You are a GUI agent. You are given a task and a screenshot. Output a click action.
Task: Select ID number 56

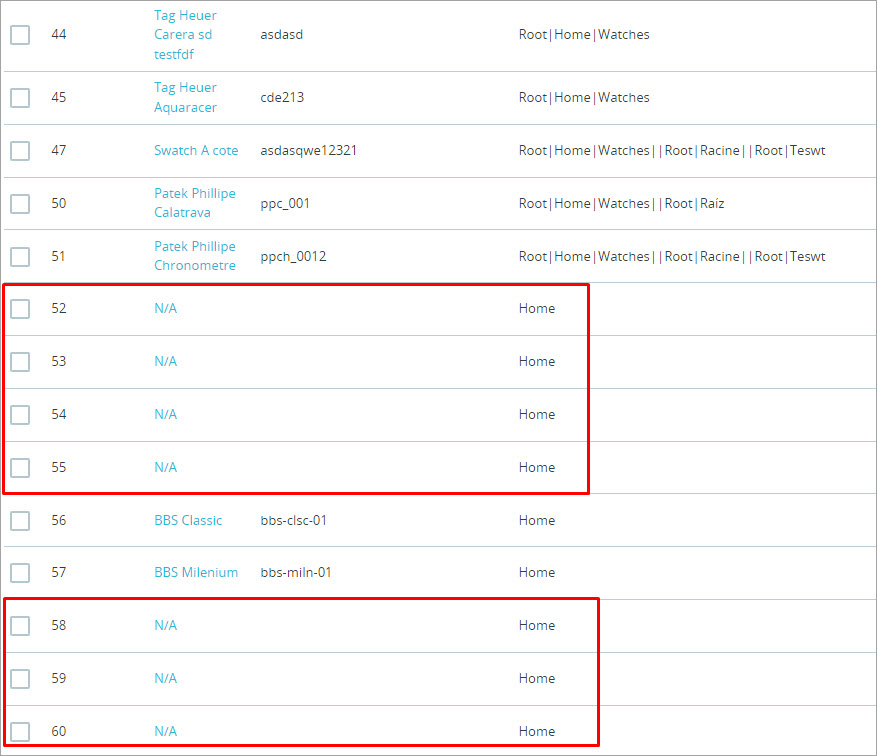pyautogui.click(x=59, y=521)
